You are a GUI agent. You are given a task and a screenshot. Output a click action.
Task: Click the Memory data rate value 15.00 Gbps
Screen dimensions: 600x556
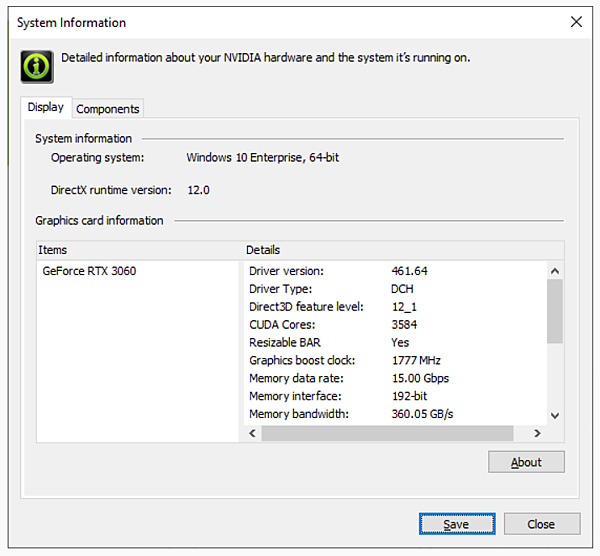tap(420, 378)
